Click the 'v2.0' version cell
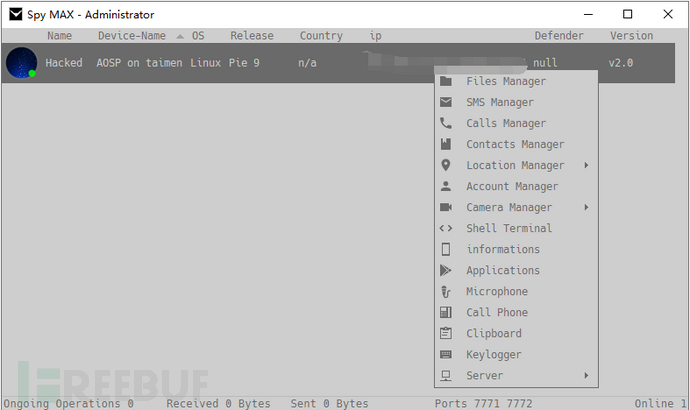This screenshot has width=690, height=410. [x=620, y=63]
